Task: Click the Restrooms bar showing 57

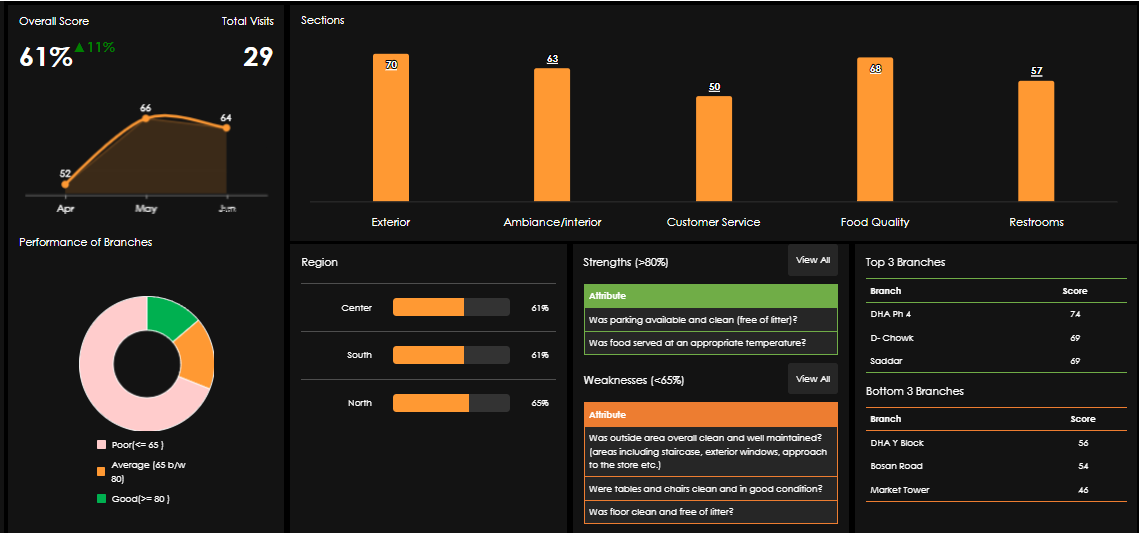Action: click(x=1036, y=141)
